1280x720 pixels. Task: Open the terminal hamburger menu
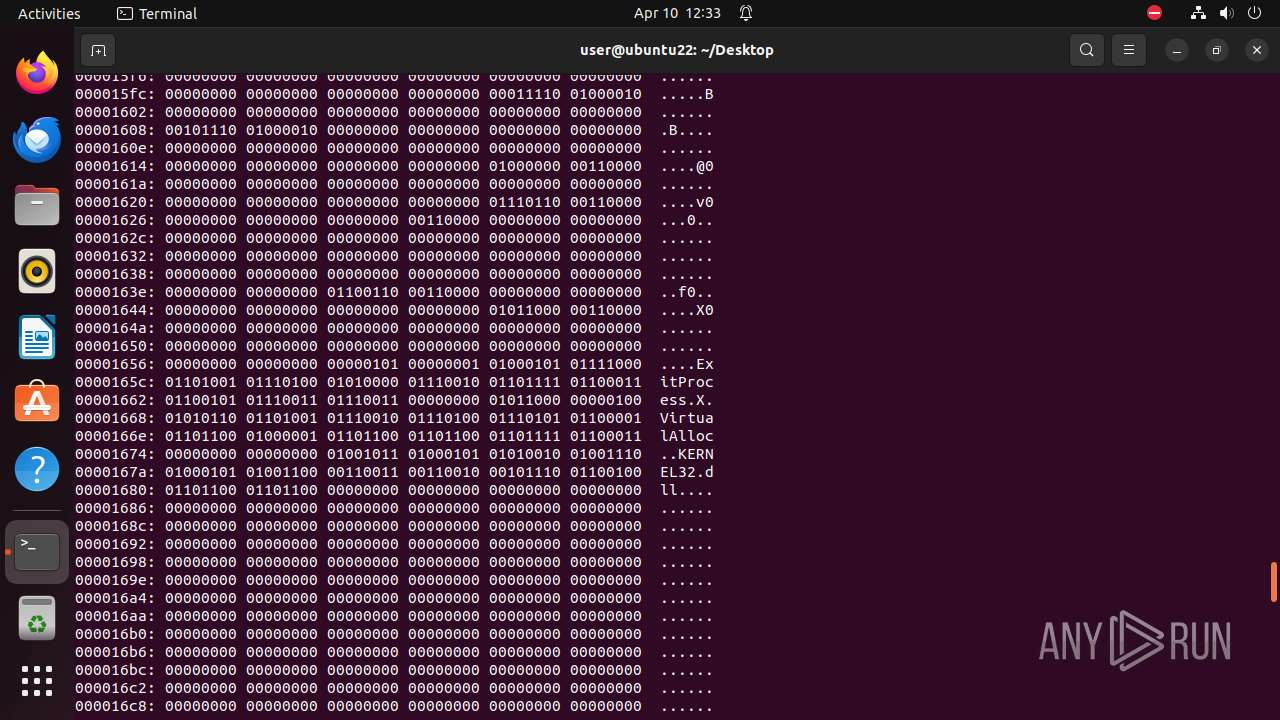(1129, 50)
